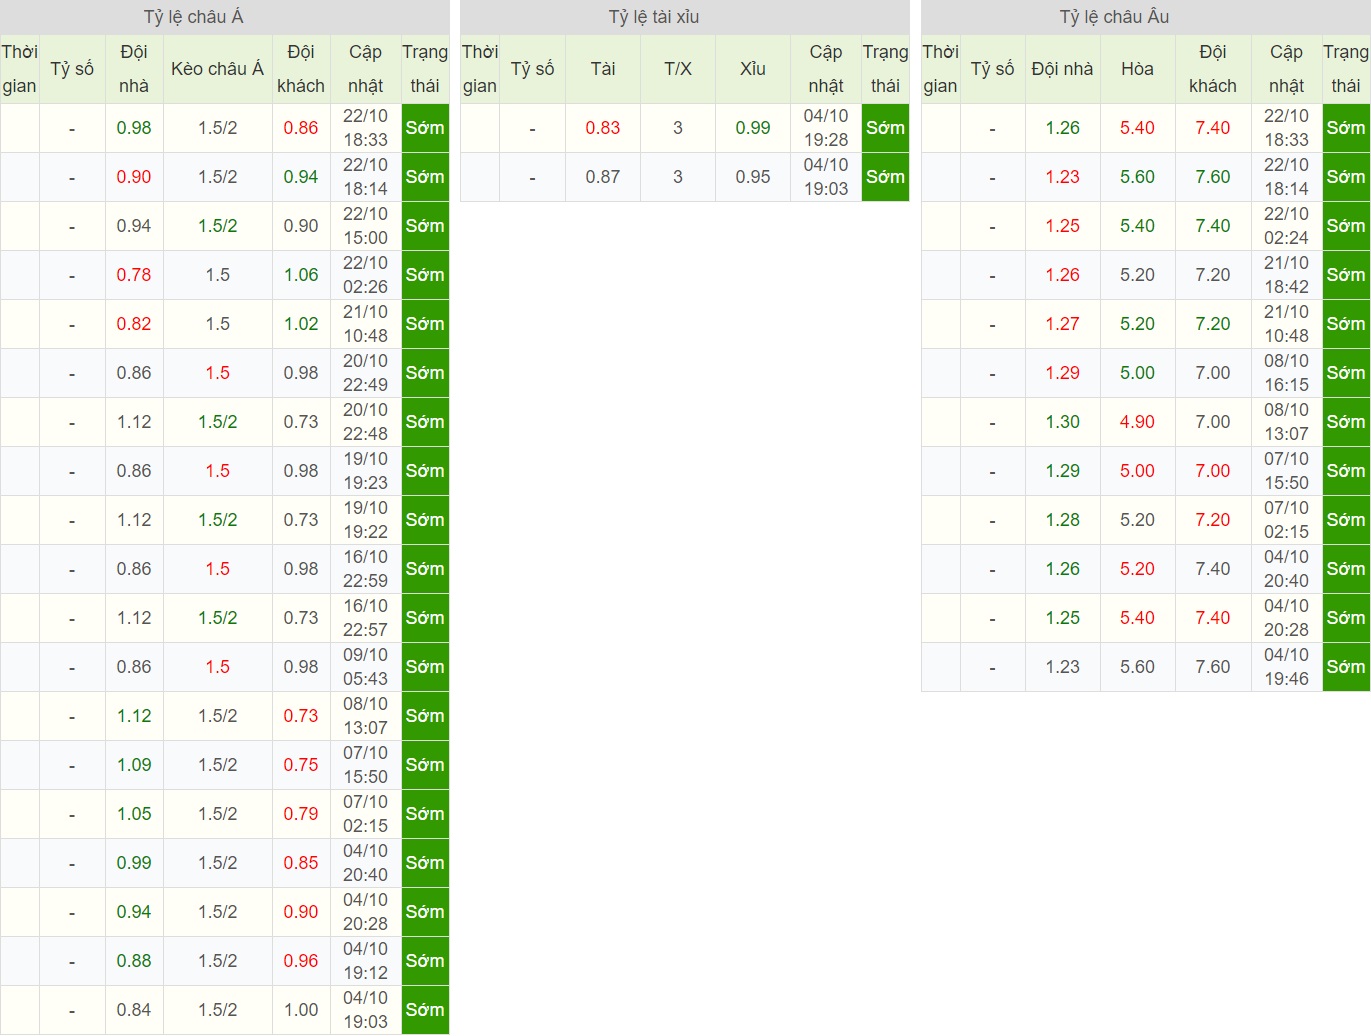Viewport: 1371px width, 1036px height.
Task: Click the 04/10 19:28 update time
Action: click(x=826, y=128)
